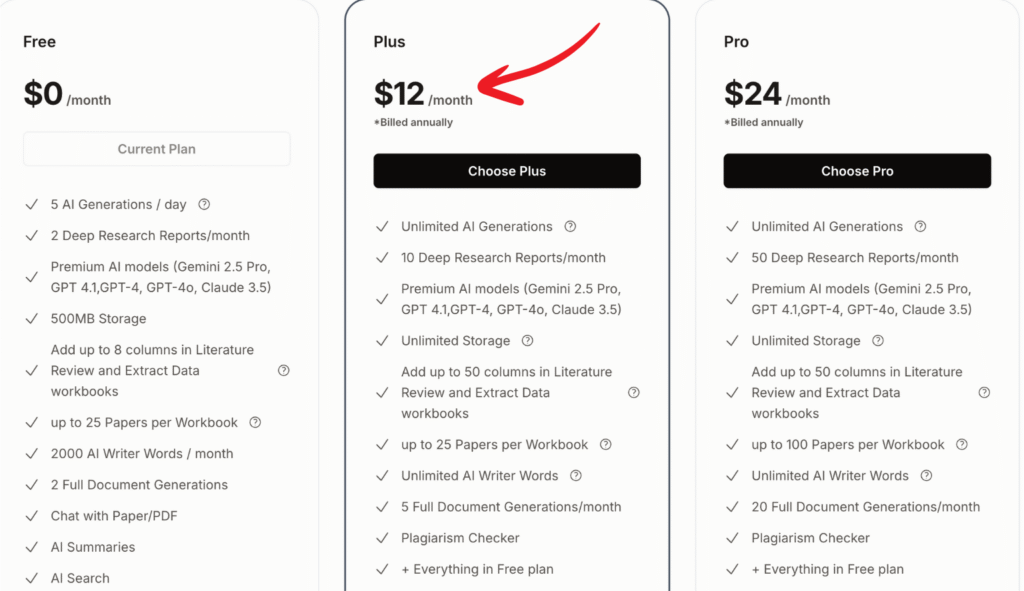This screenshot has width=1024, height=591.
Task: Click help icon beside Pro Unlimited AI Writer Words
Action: (x=926, y=475)
